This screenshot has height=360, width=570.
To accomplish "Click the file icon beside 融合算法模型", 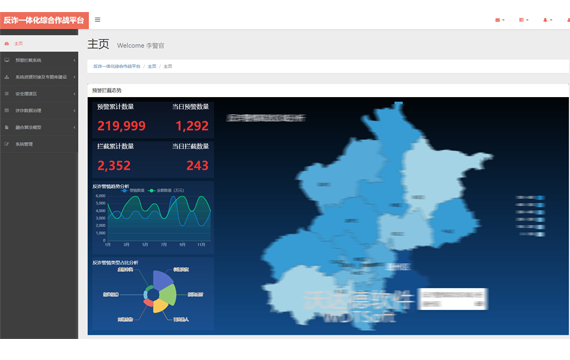I will click(x=7, y=127).
